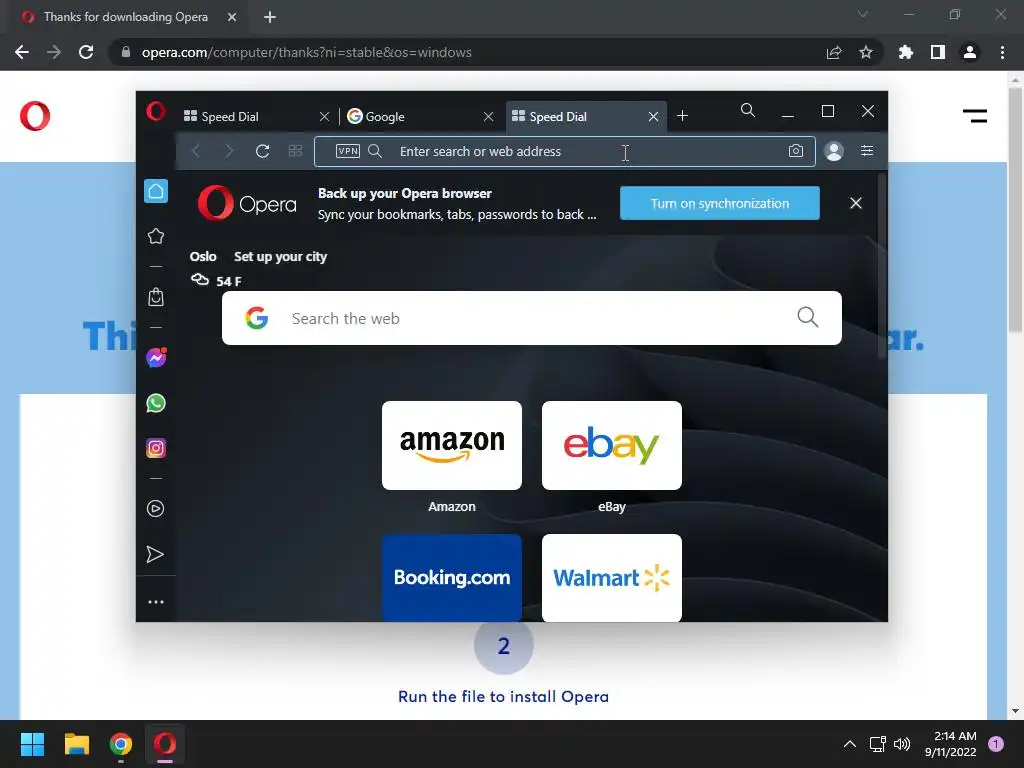Close the active Speed Dial tab
Screen dimensions: 1024x768
653,116
